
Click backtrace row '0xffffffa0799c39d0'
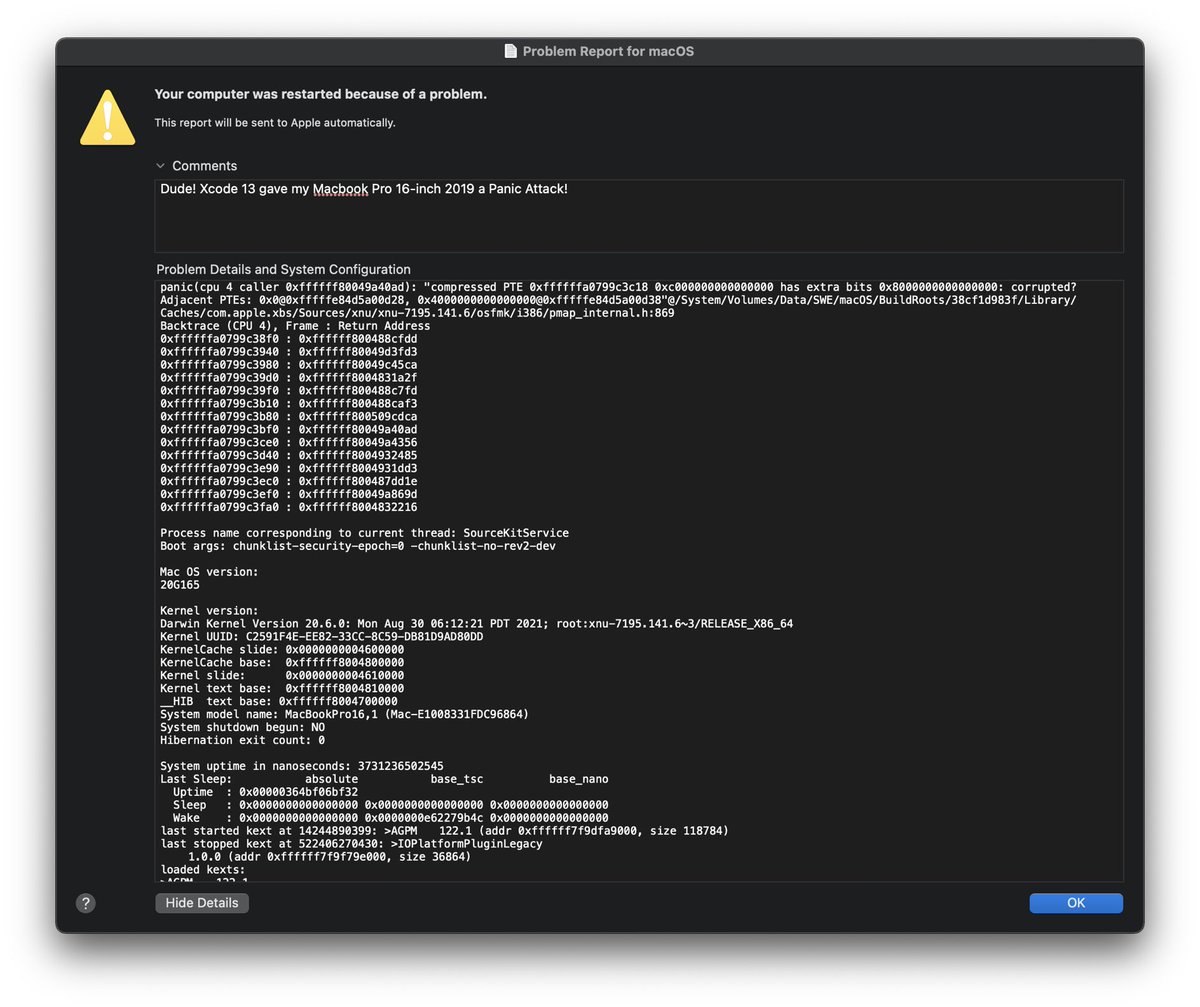pyautogui.click(x=289, y=378)
